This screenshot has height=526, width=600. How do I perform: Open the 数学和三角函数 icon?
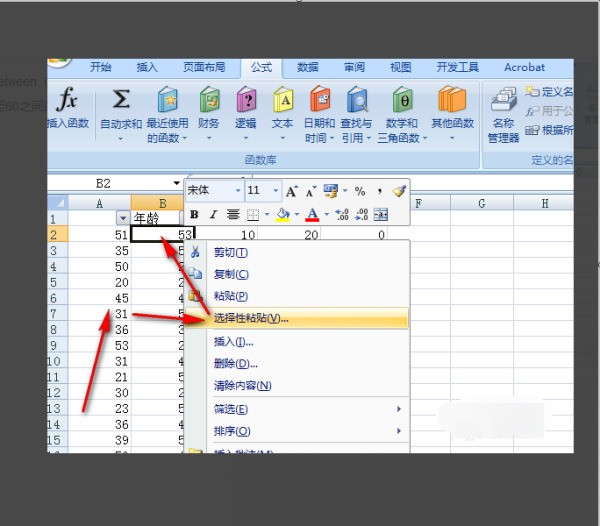(402, 99)
